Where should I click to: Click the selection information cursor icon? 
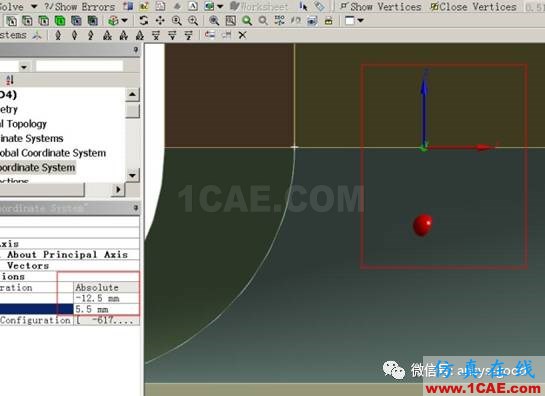[x=303, y=6]
